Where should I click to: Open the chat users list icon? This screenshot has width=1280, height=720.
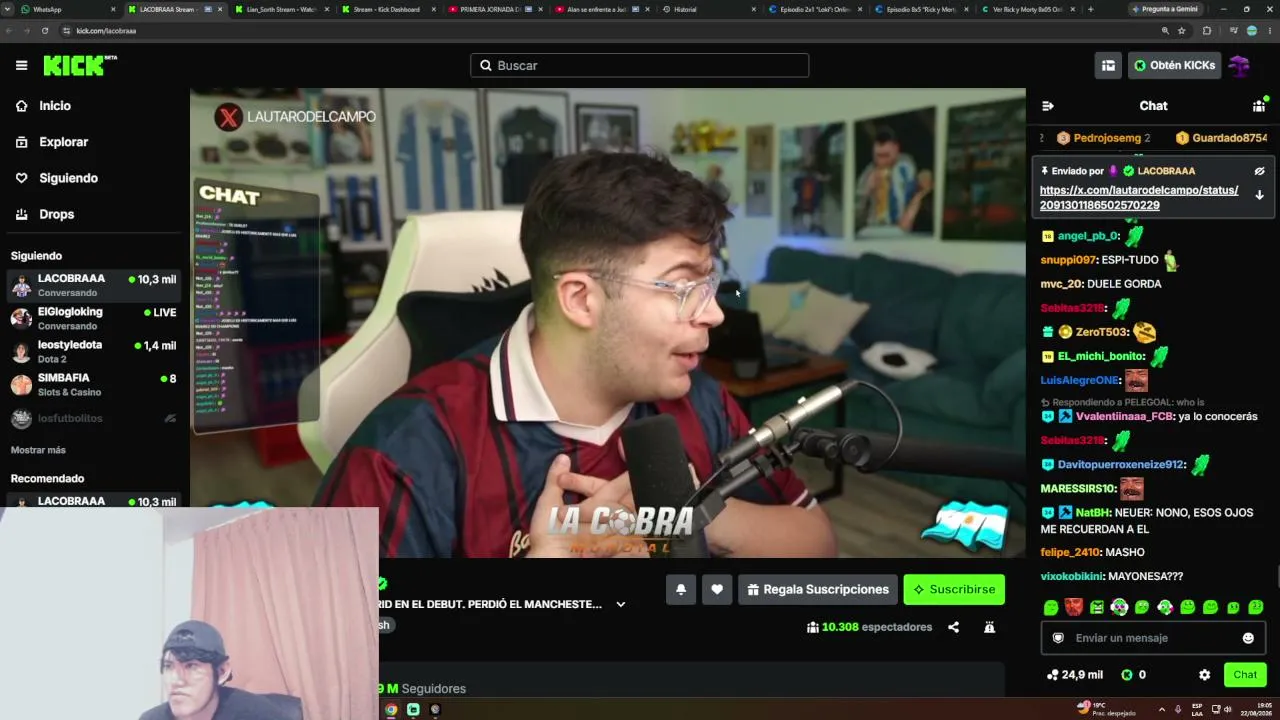[1259, 106]
